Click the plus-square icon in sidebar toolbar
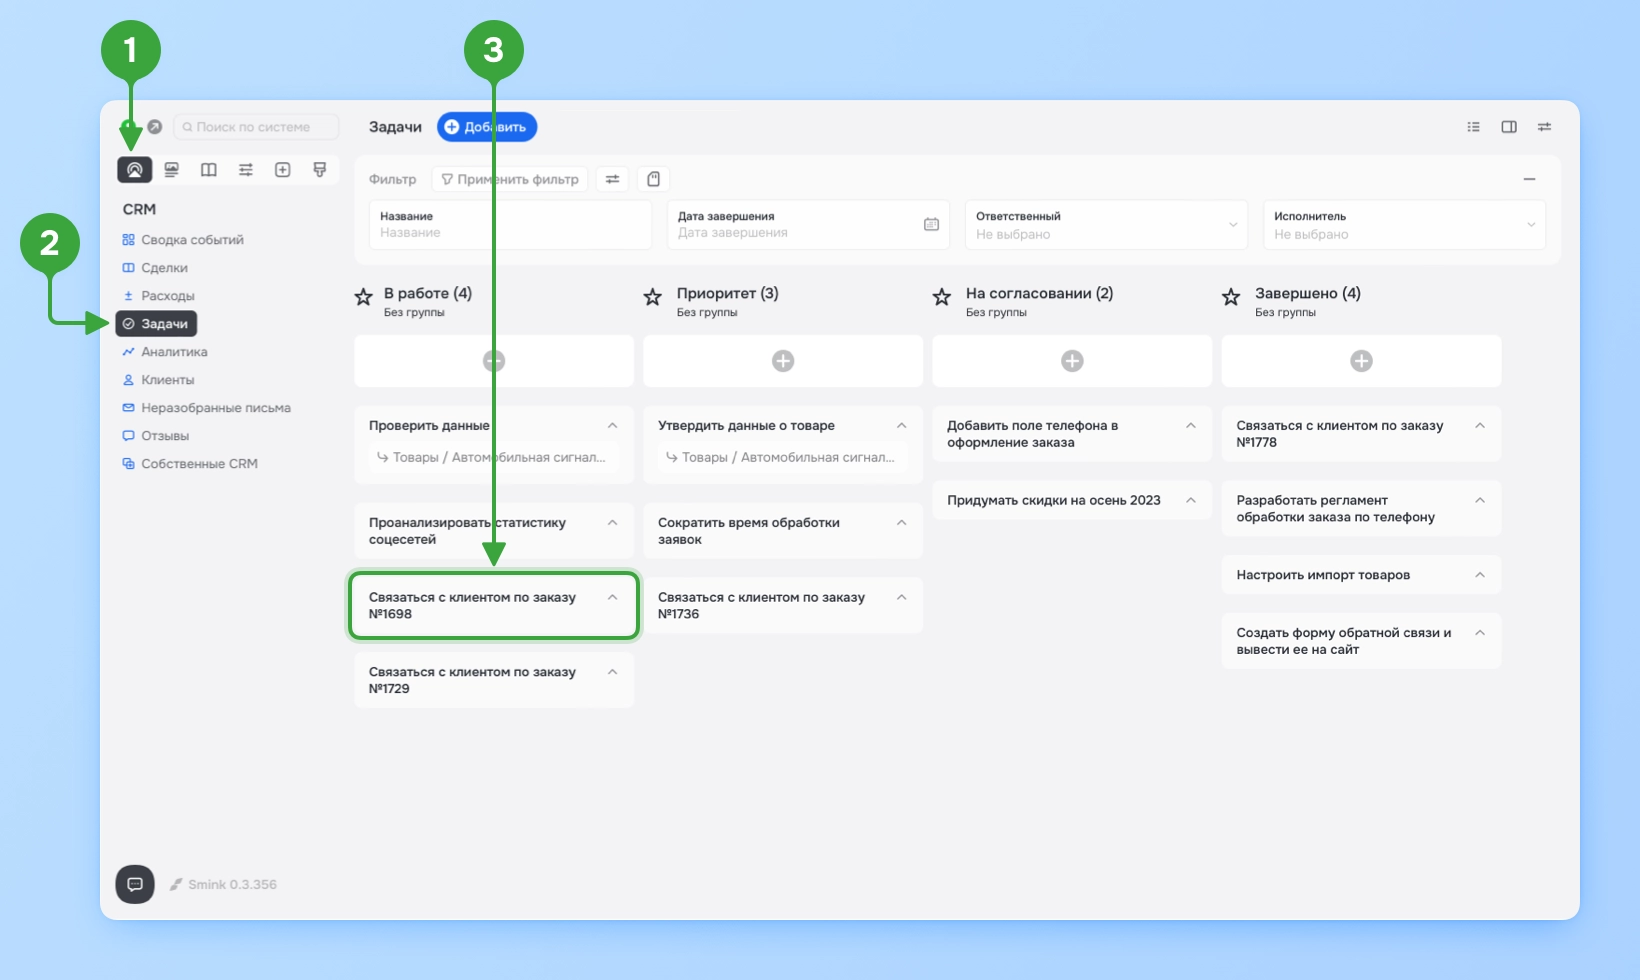 click(282, 170)
